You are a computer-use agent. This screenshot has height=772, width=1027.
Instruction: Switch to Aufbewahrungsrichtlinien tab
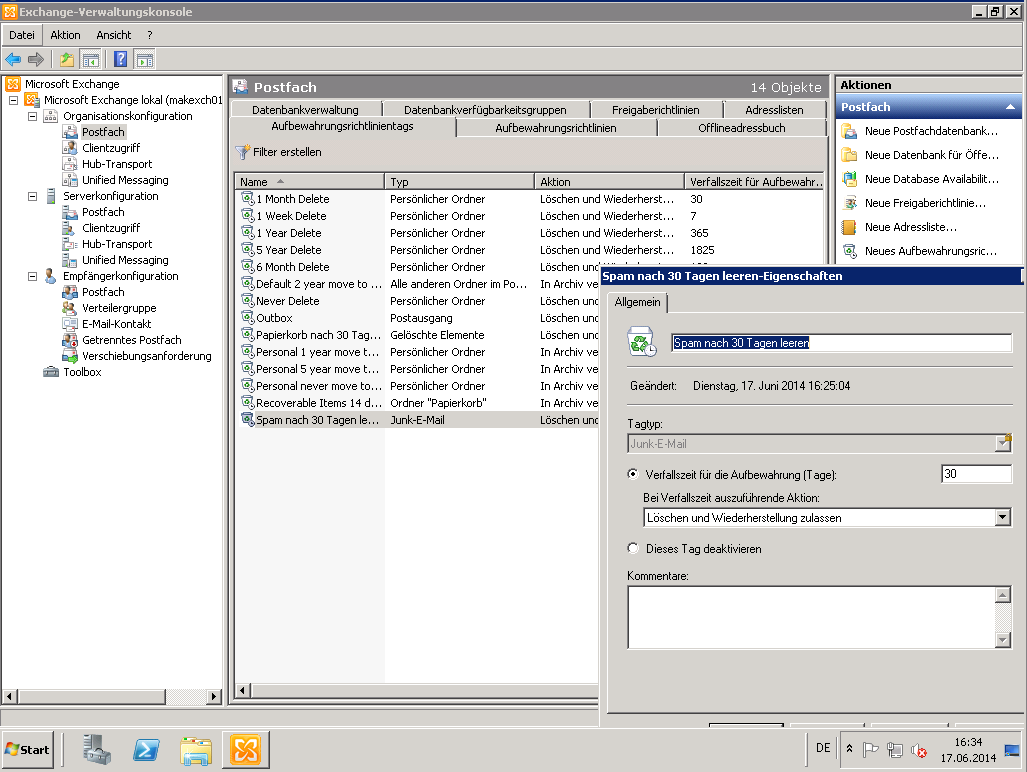pos(555,128)
